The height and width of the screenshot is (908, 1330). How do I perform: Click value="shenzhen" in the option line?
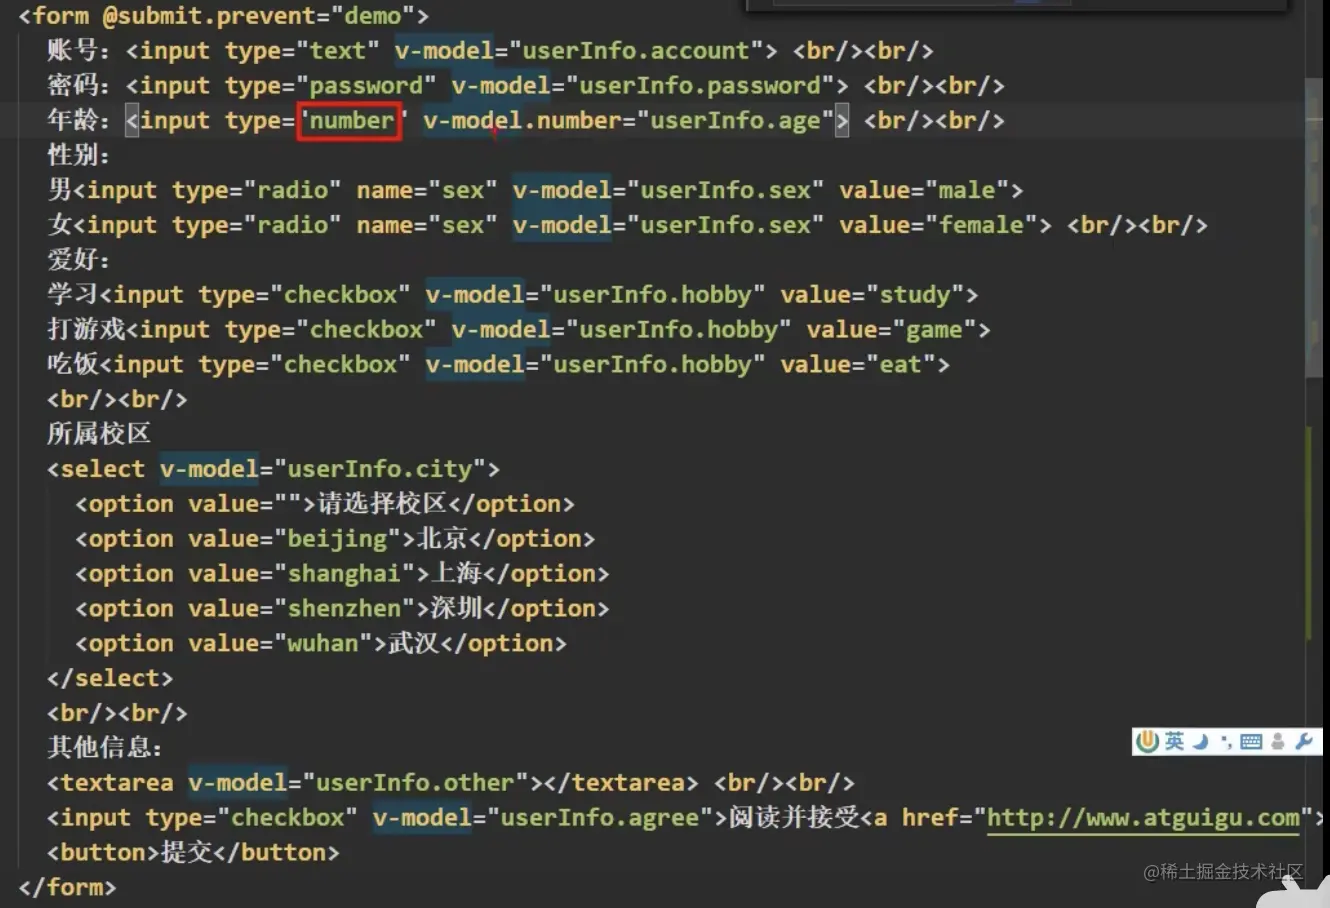tap(302, 609)
